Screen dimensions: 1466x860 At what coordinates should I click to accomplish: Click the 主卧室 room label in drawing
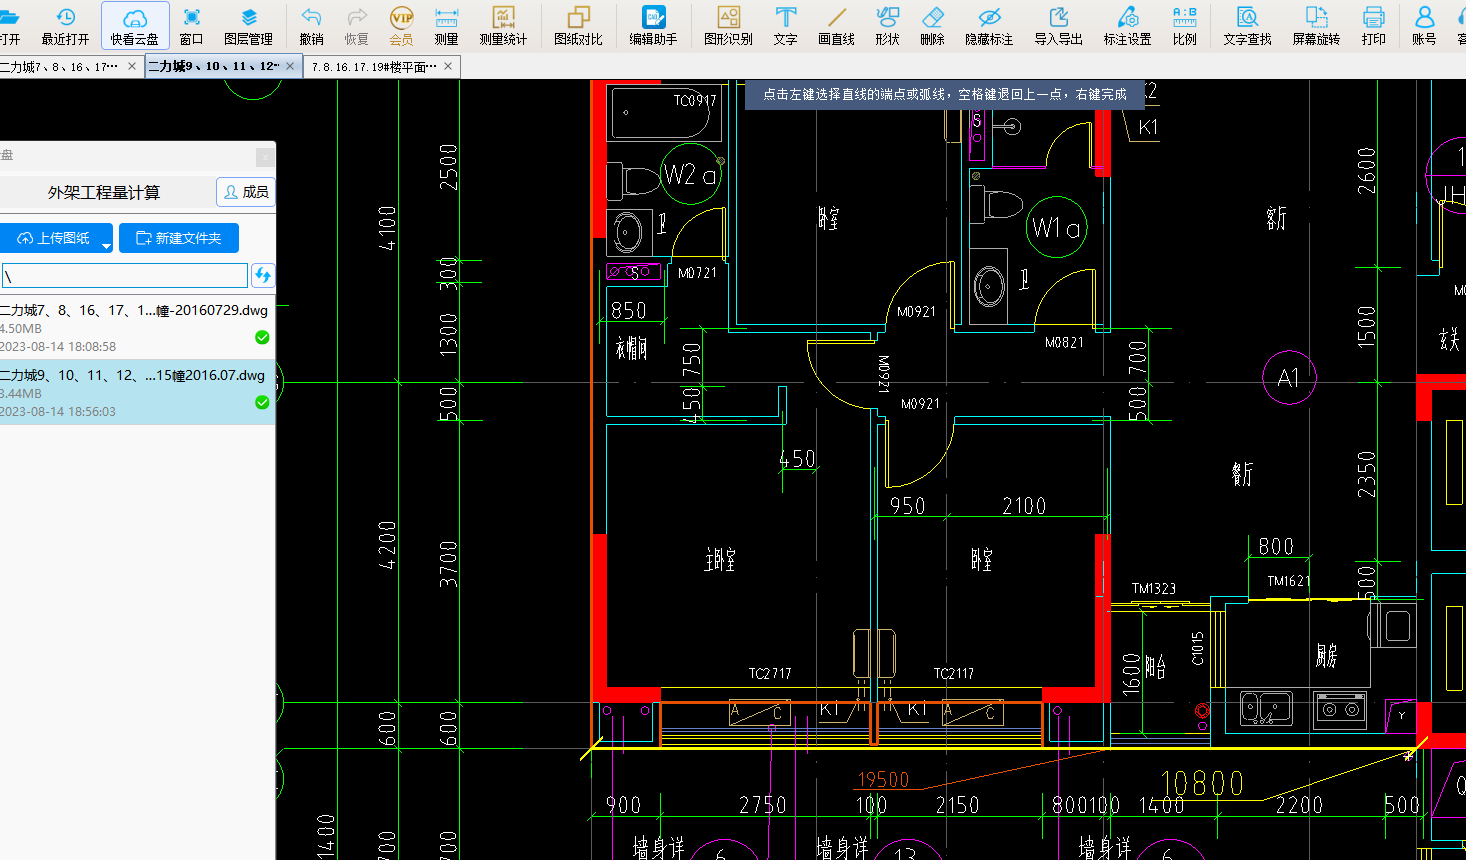720,560
